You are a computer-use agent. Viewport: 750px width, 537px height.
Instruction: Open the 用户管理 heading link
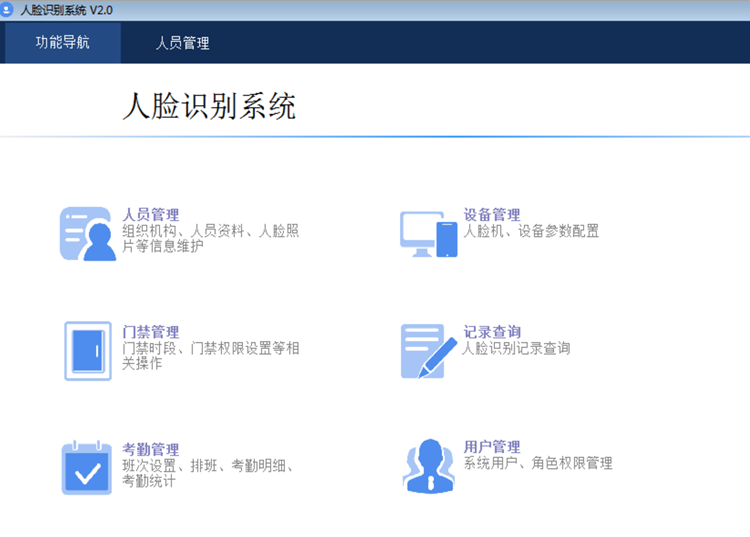point(492,447)
